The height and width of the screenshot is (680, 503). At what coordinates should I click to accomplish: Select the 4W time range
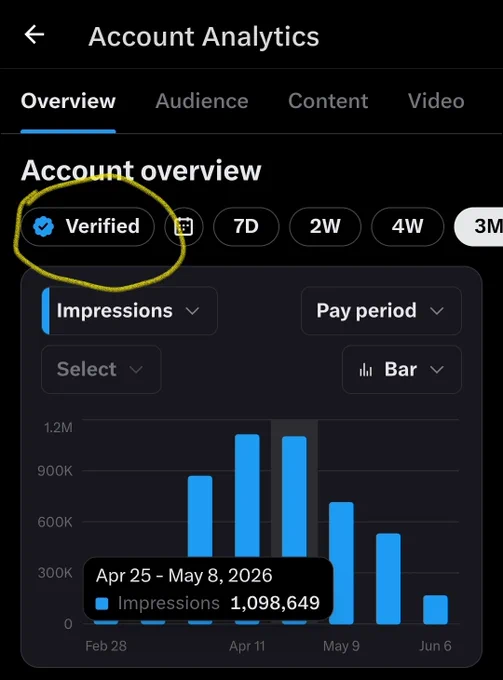(x=407, y=226)
